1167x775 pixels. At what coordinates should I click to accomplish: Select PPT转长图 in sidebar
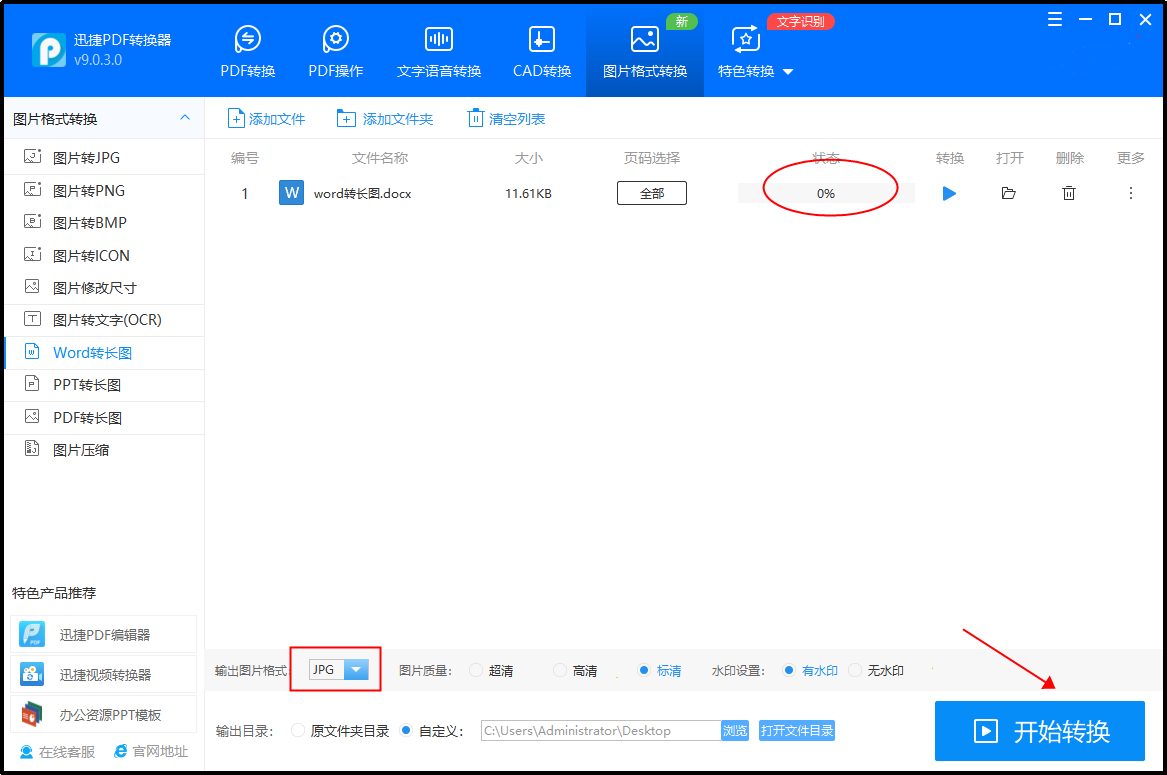pos(104,385)
